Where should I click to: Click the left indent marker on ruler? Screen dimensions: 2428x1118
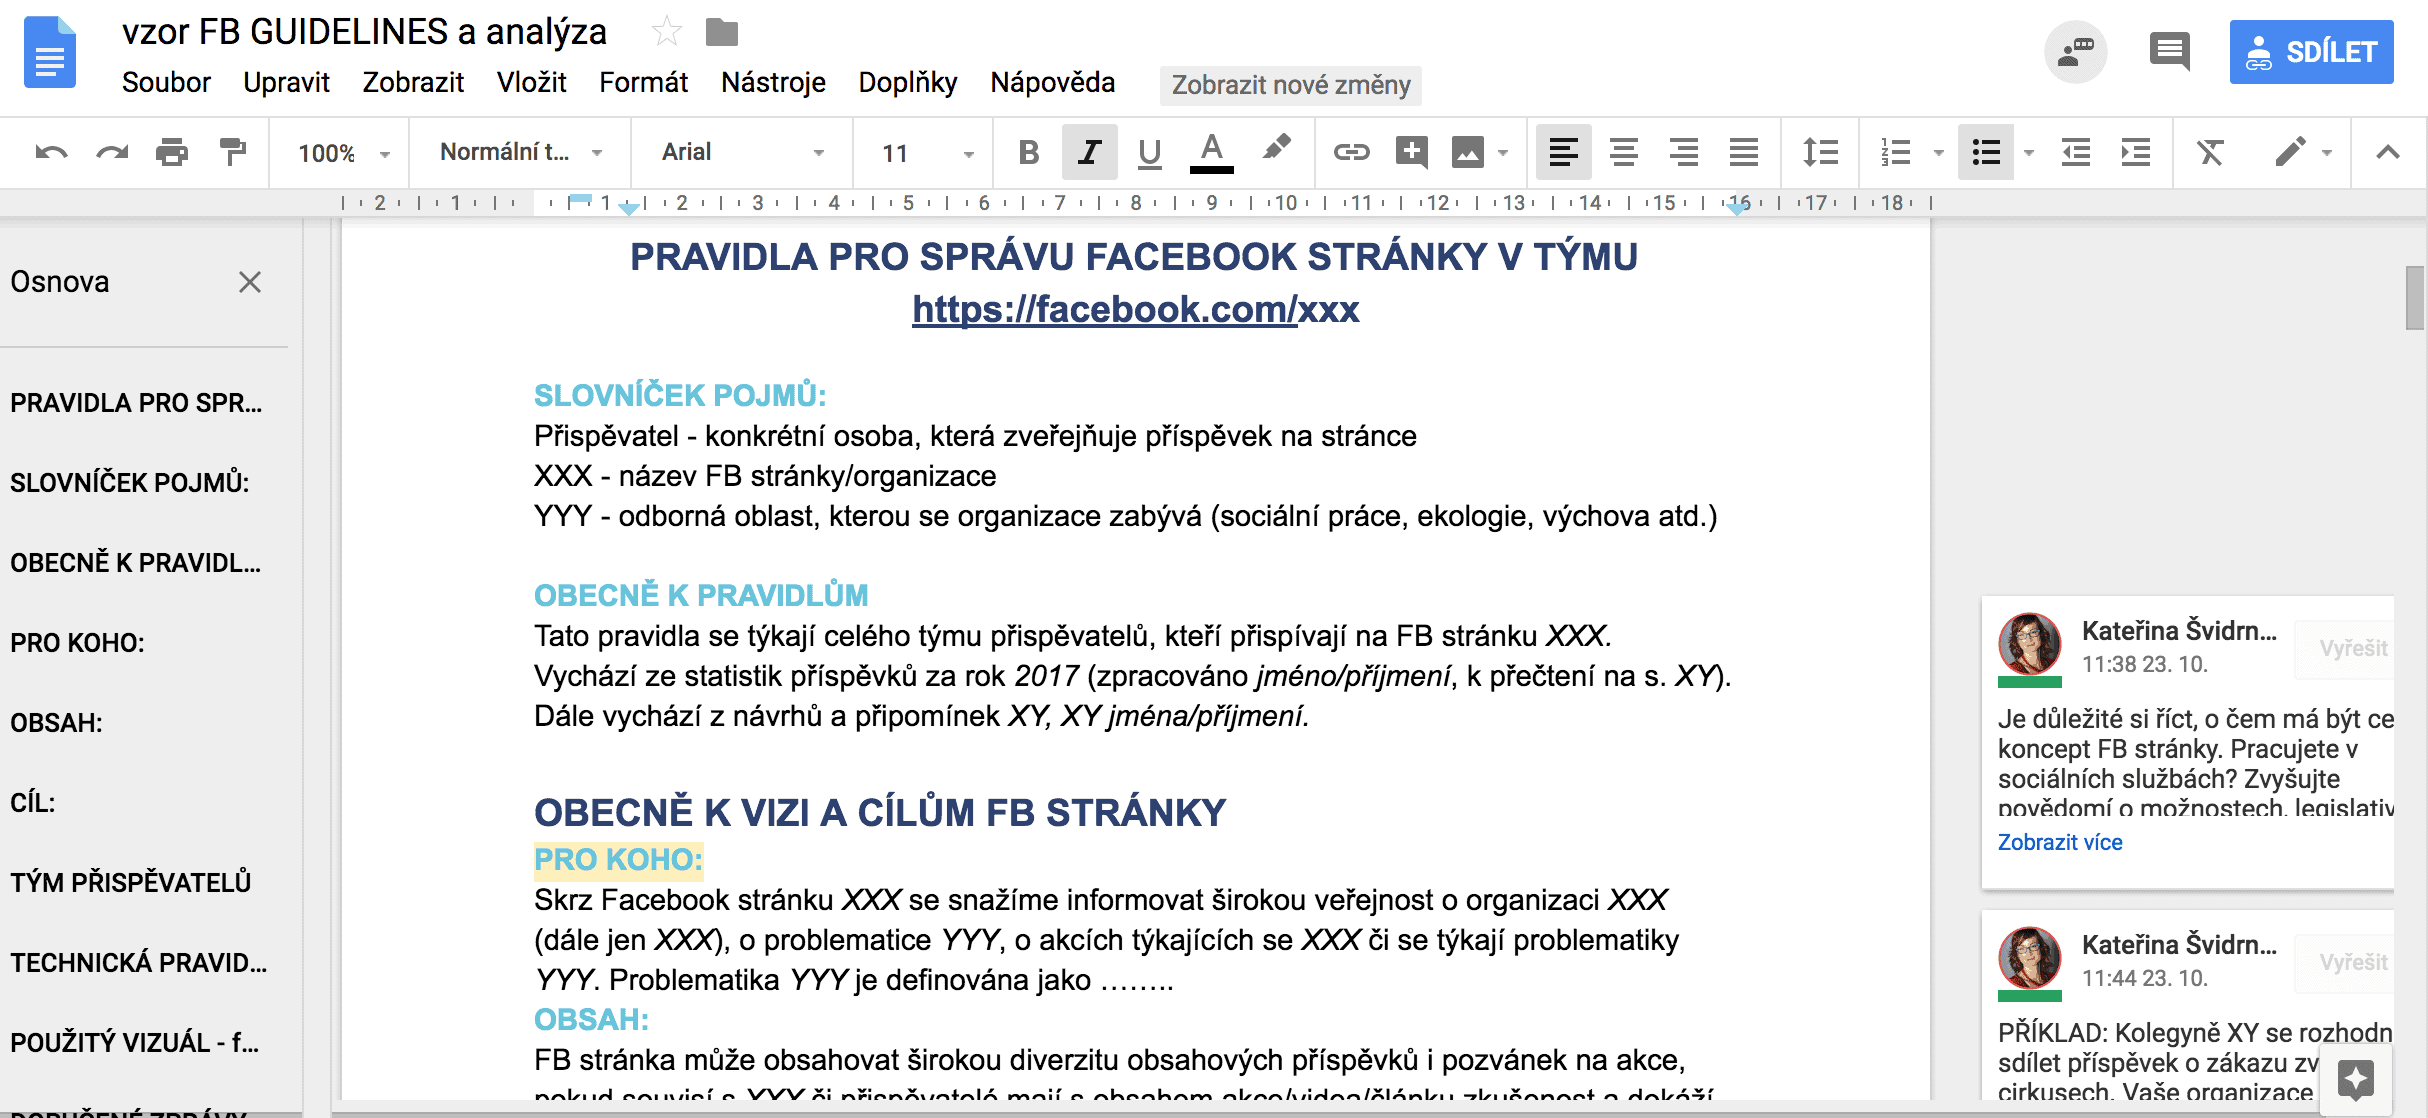pyautogui.click(x=629, y=209)
